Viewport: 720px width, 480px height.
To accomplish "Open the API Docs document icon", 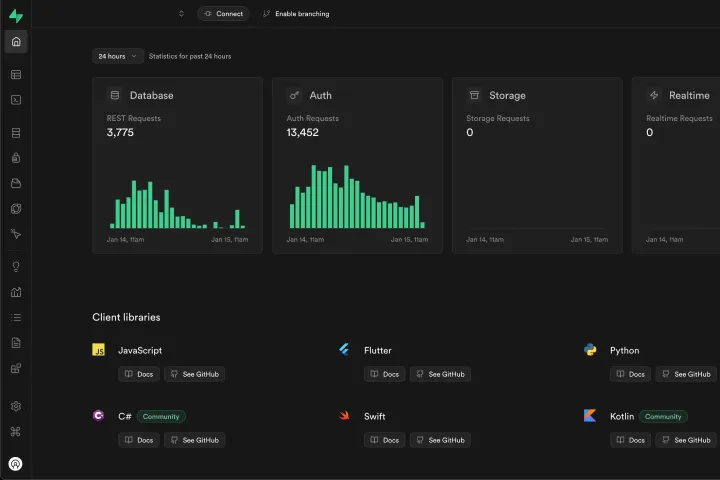I will pyautogui.click(x=16, y=343).
